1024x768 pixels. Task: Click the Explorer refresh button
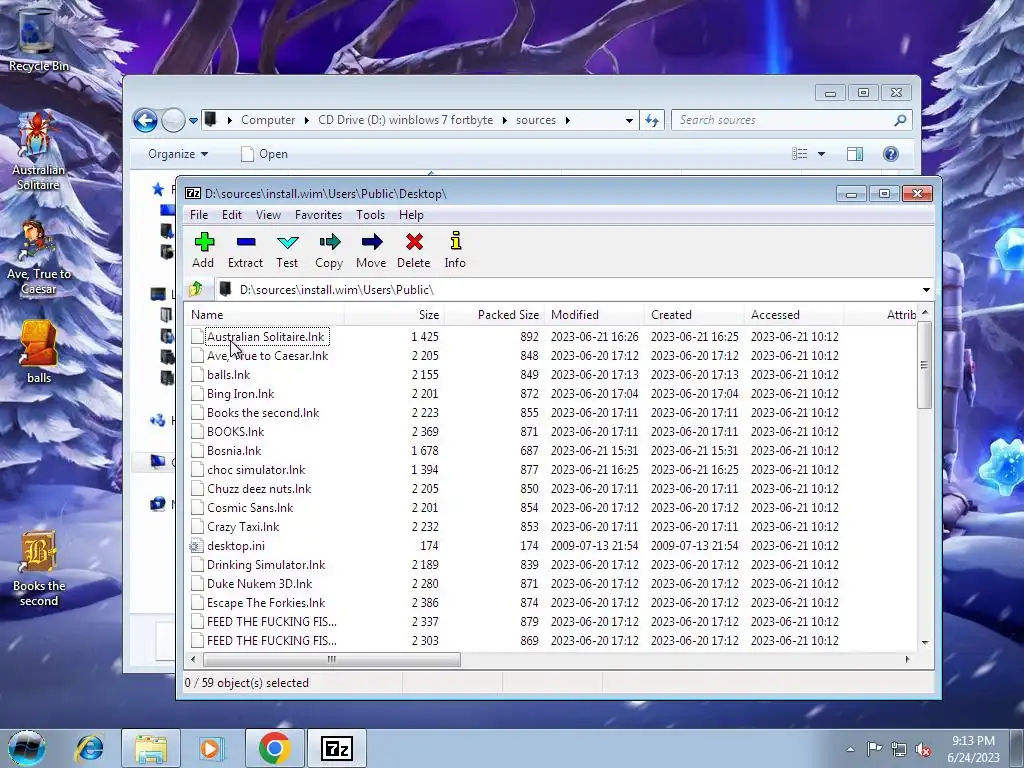[652, 120]
